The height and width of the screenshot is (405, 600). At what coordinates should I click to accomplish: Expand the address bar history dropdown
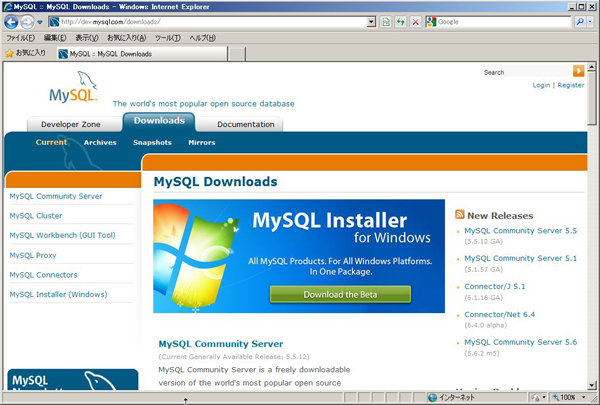[371, 22]
